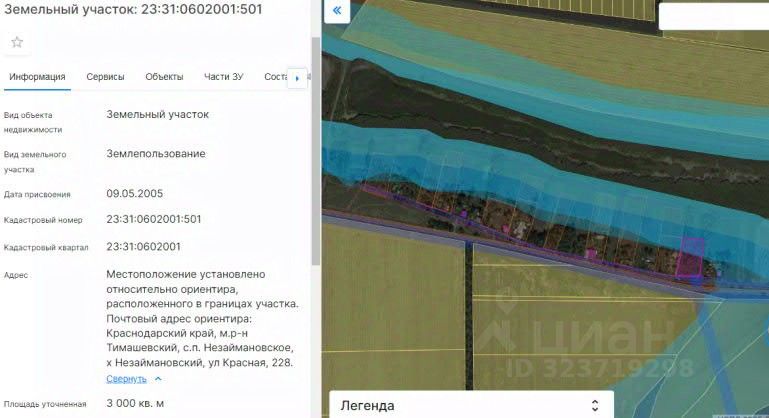The image size is (769, 418).
Task: Click the map search field at top right
Action: point(714,16)
